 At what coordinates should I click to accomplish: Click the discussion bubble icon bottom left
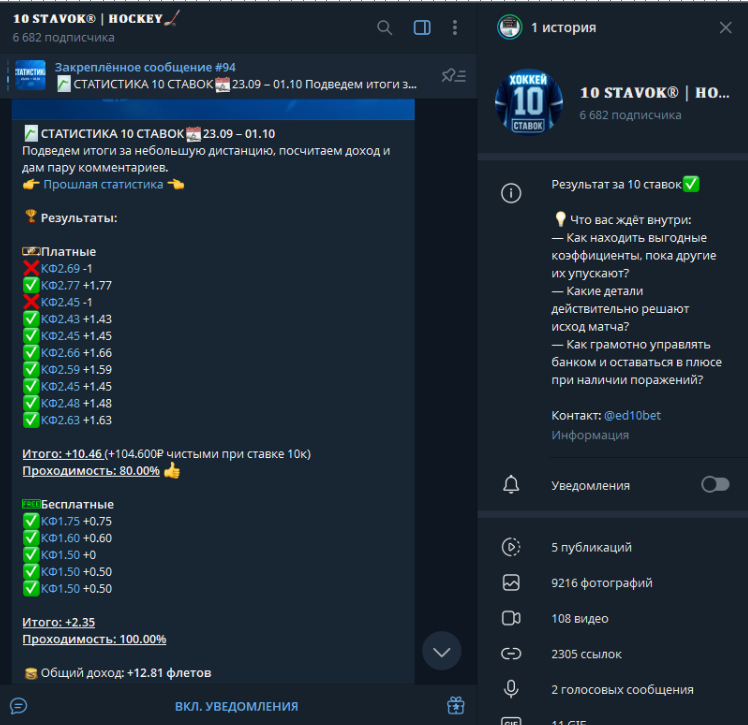(x=18, y=705)
